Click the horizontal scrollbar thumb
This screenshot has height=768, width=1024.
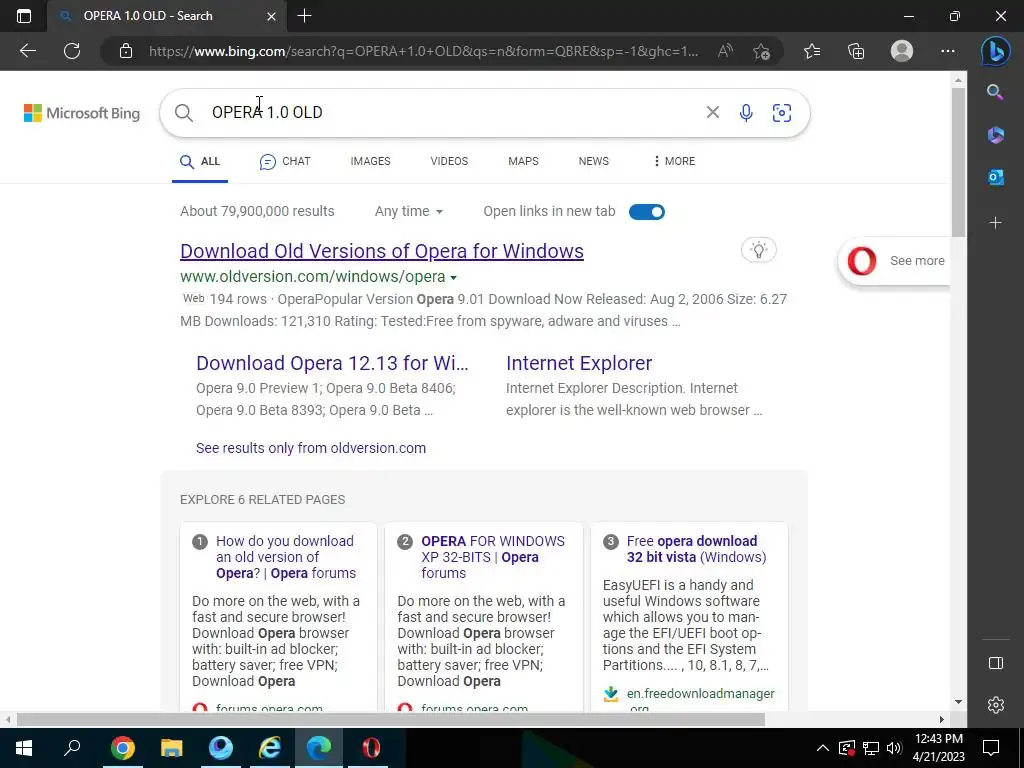tap(391, 719)
